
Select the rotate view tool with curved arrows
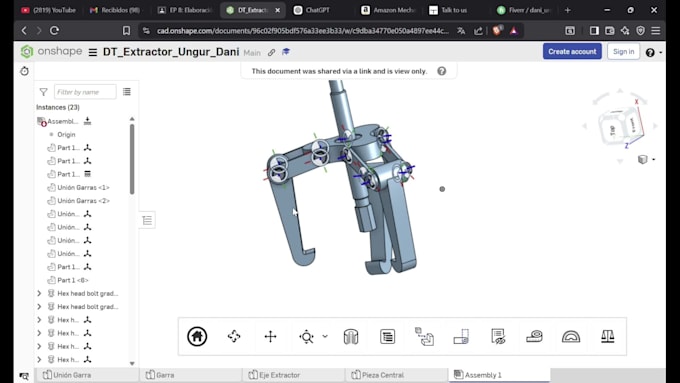point(234,337)
